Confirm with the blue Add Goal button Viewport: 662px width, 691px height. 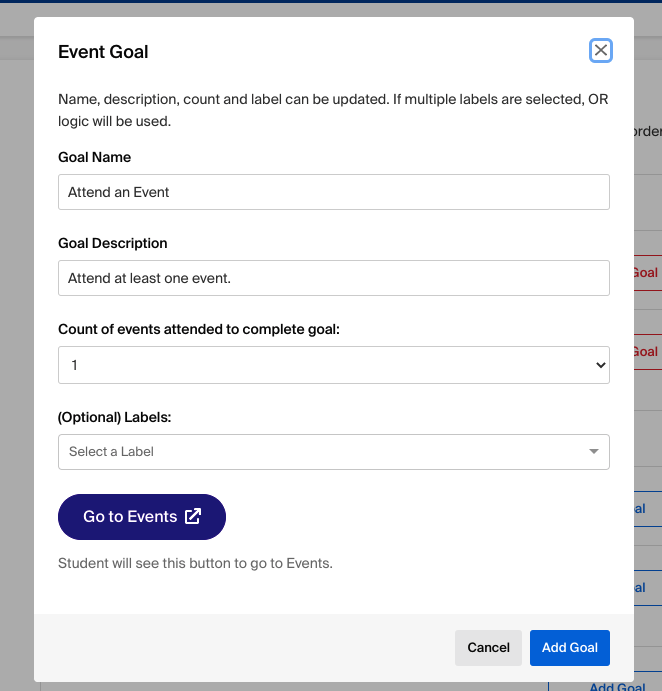point(569,647)
